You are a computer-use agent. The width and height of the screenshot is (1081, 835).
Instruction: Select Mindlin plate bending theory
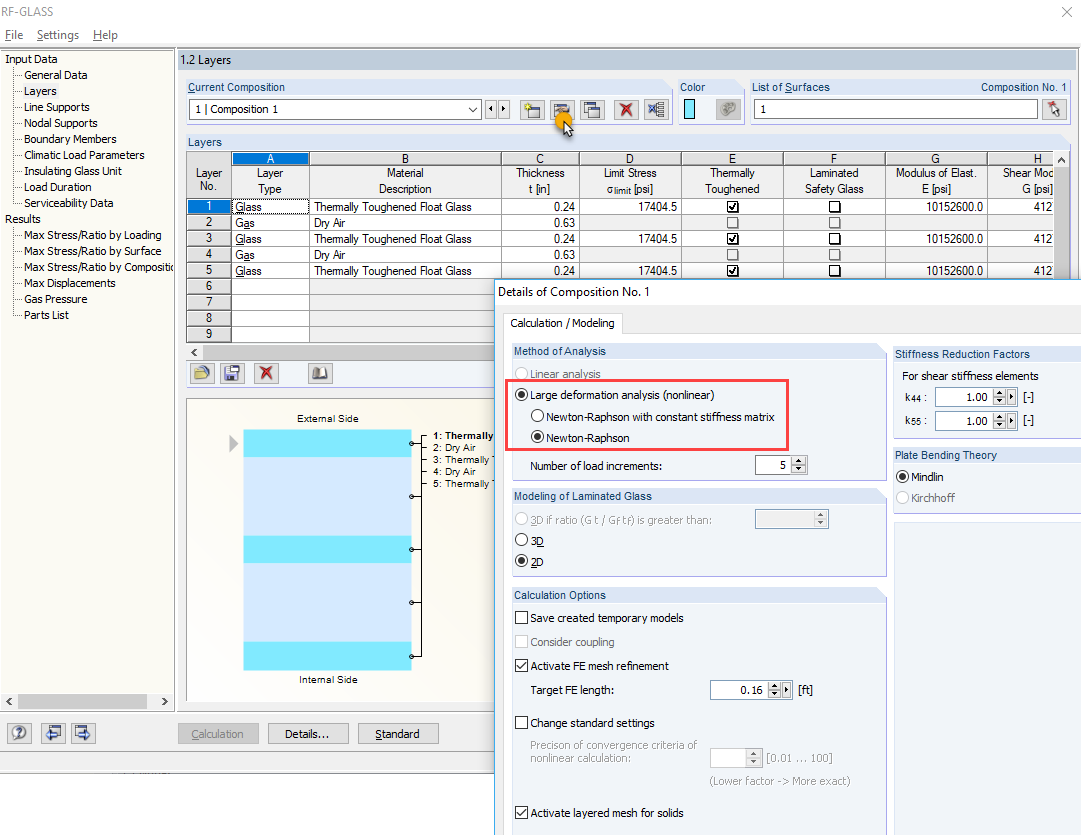pos(902,476)
